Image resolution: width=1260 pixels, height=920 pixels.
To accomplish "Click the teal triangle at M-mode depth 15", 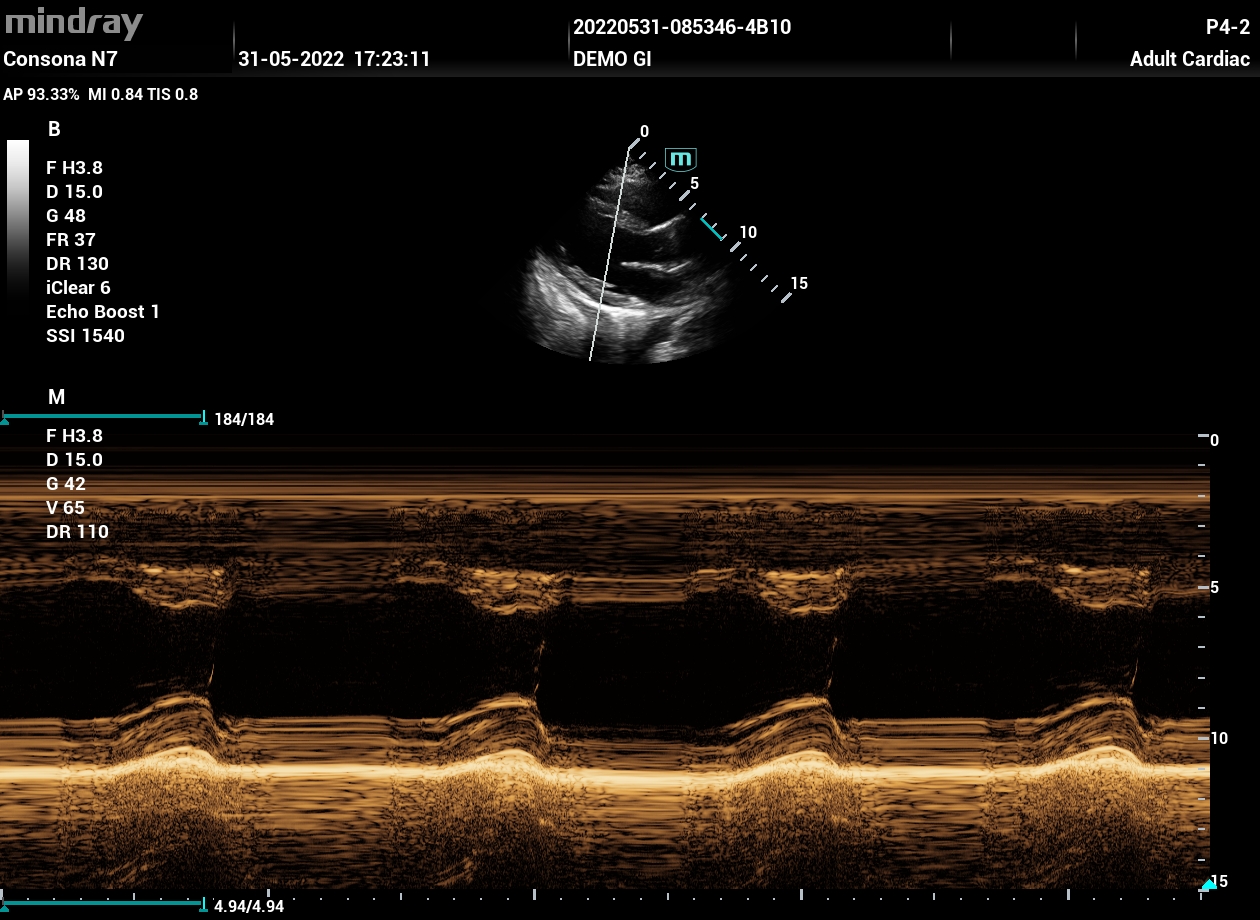I will (1206, 884).
